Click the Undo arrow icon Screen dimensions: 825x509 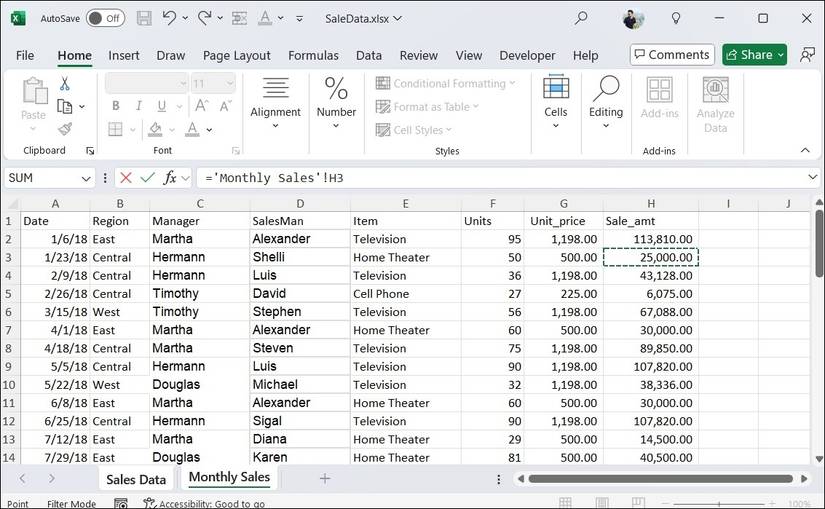[x=170, y=18]
